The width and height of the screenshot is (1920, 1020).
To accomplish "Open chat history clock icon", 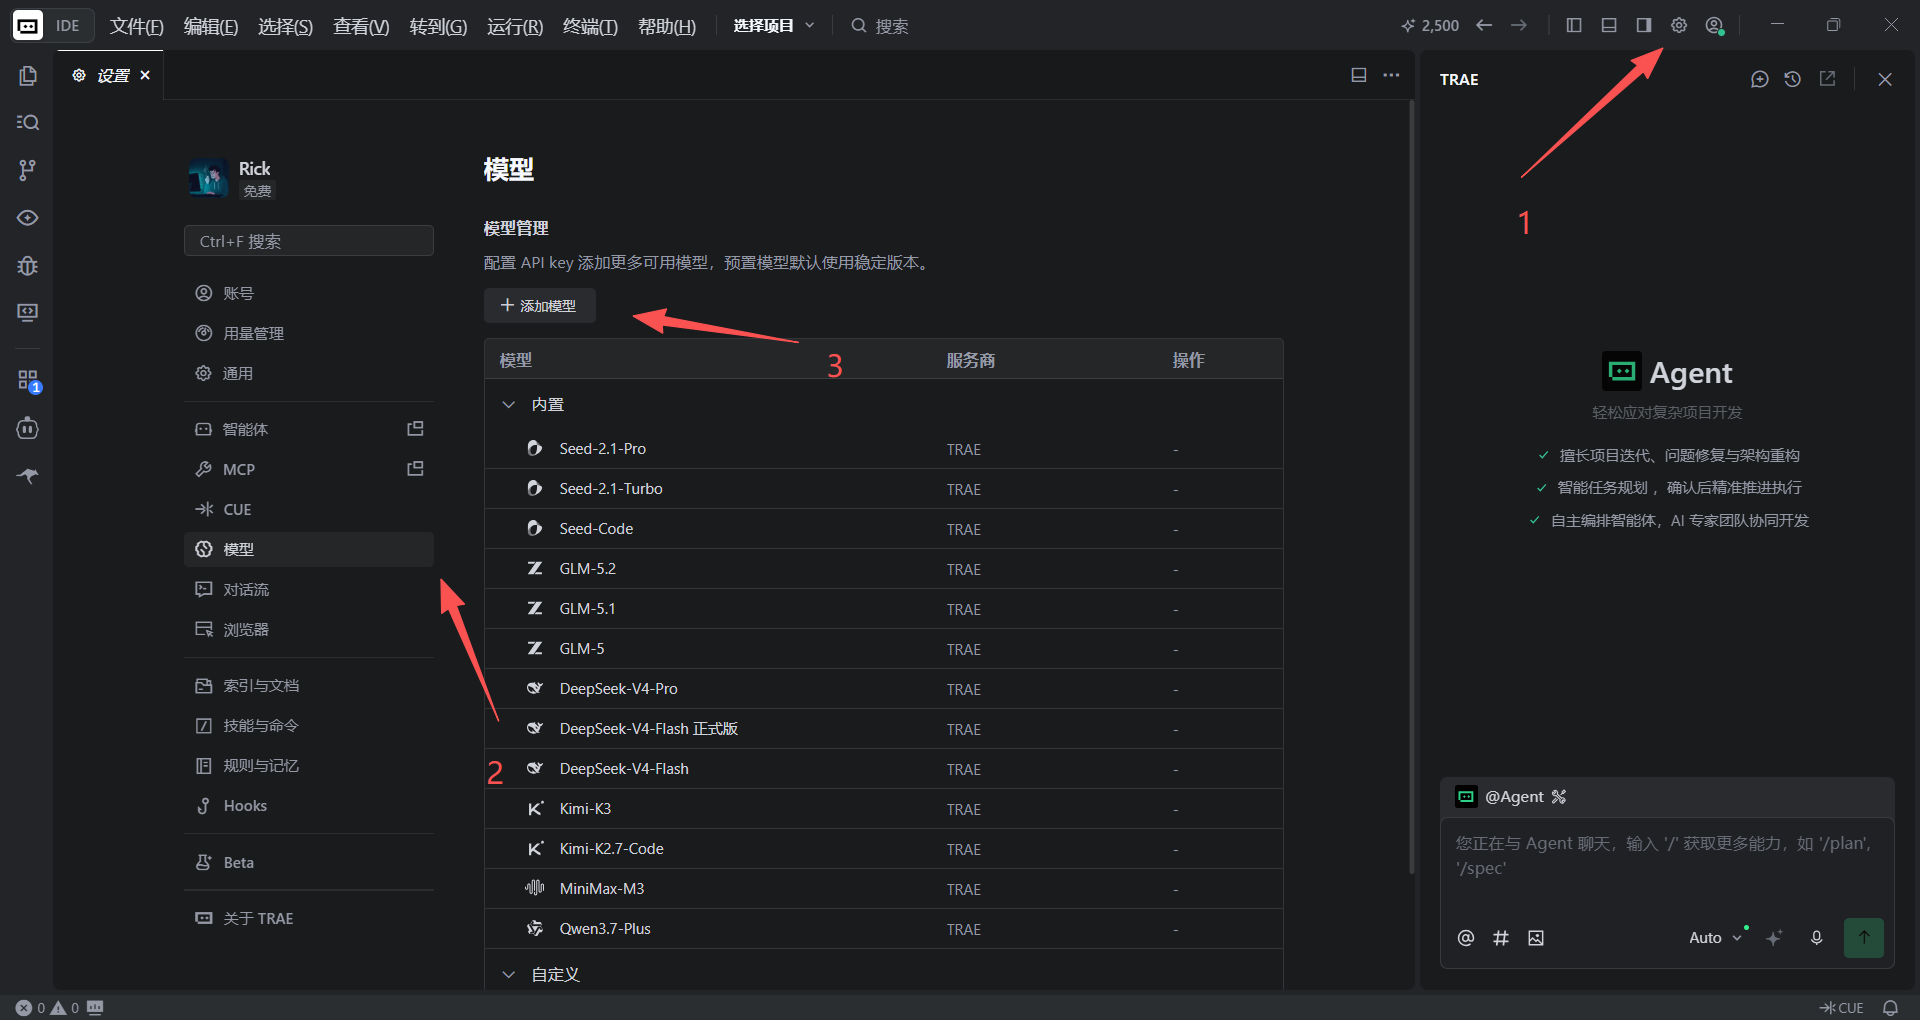I will click(x=1793, y=79).
